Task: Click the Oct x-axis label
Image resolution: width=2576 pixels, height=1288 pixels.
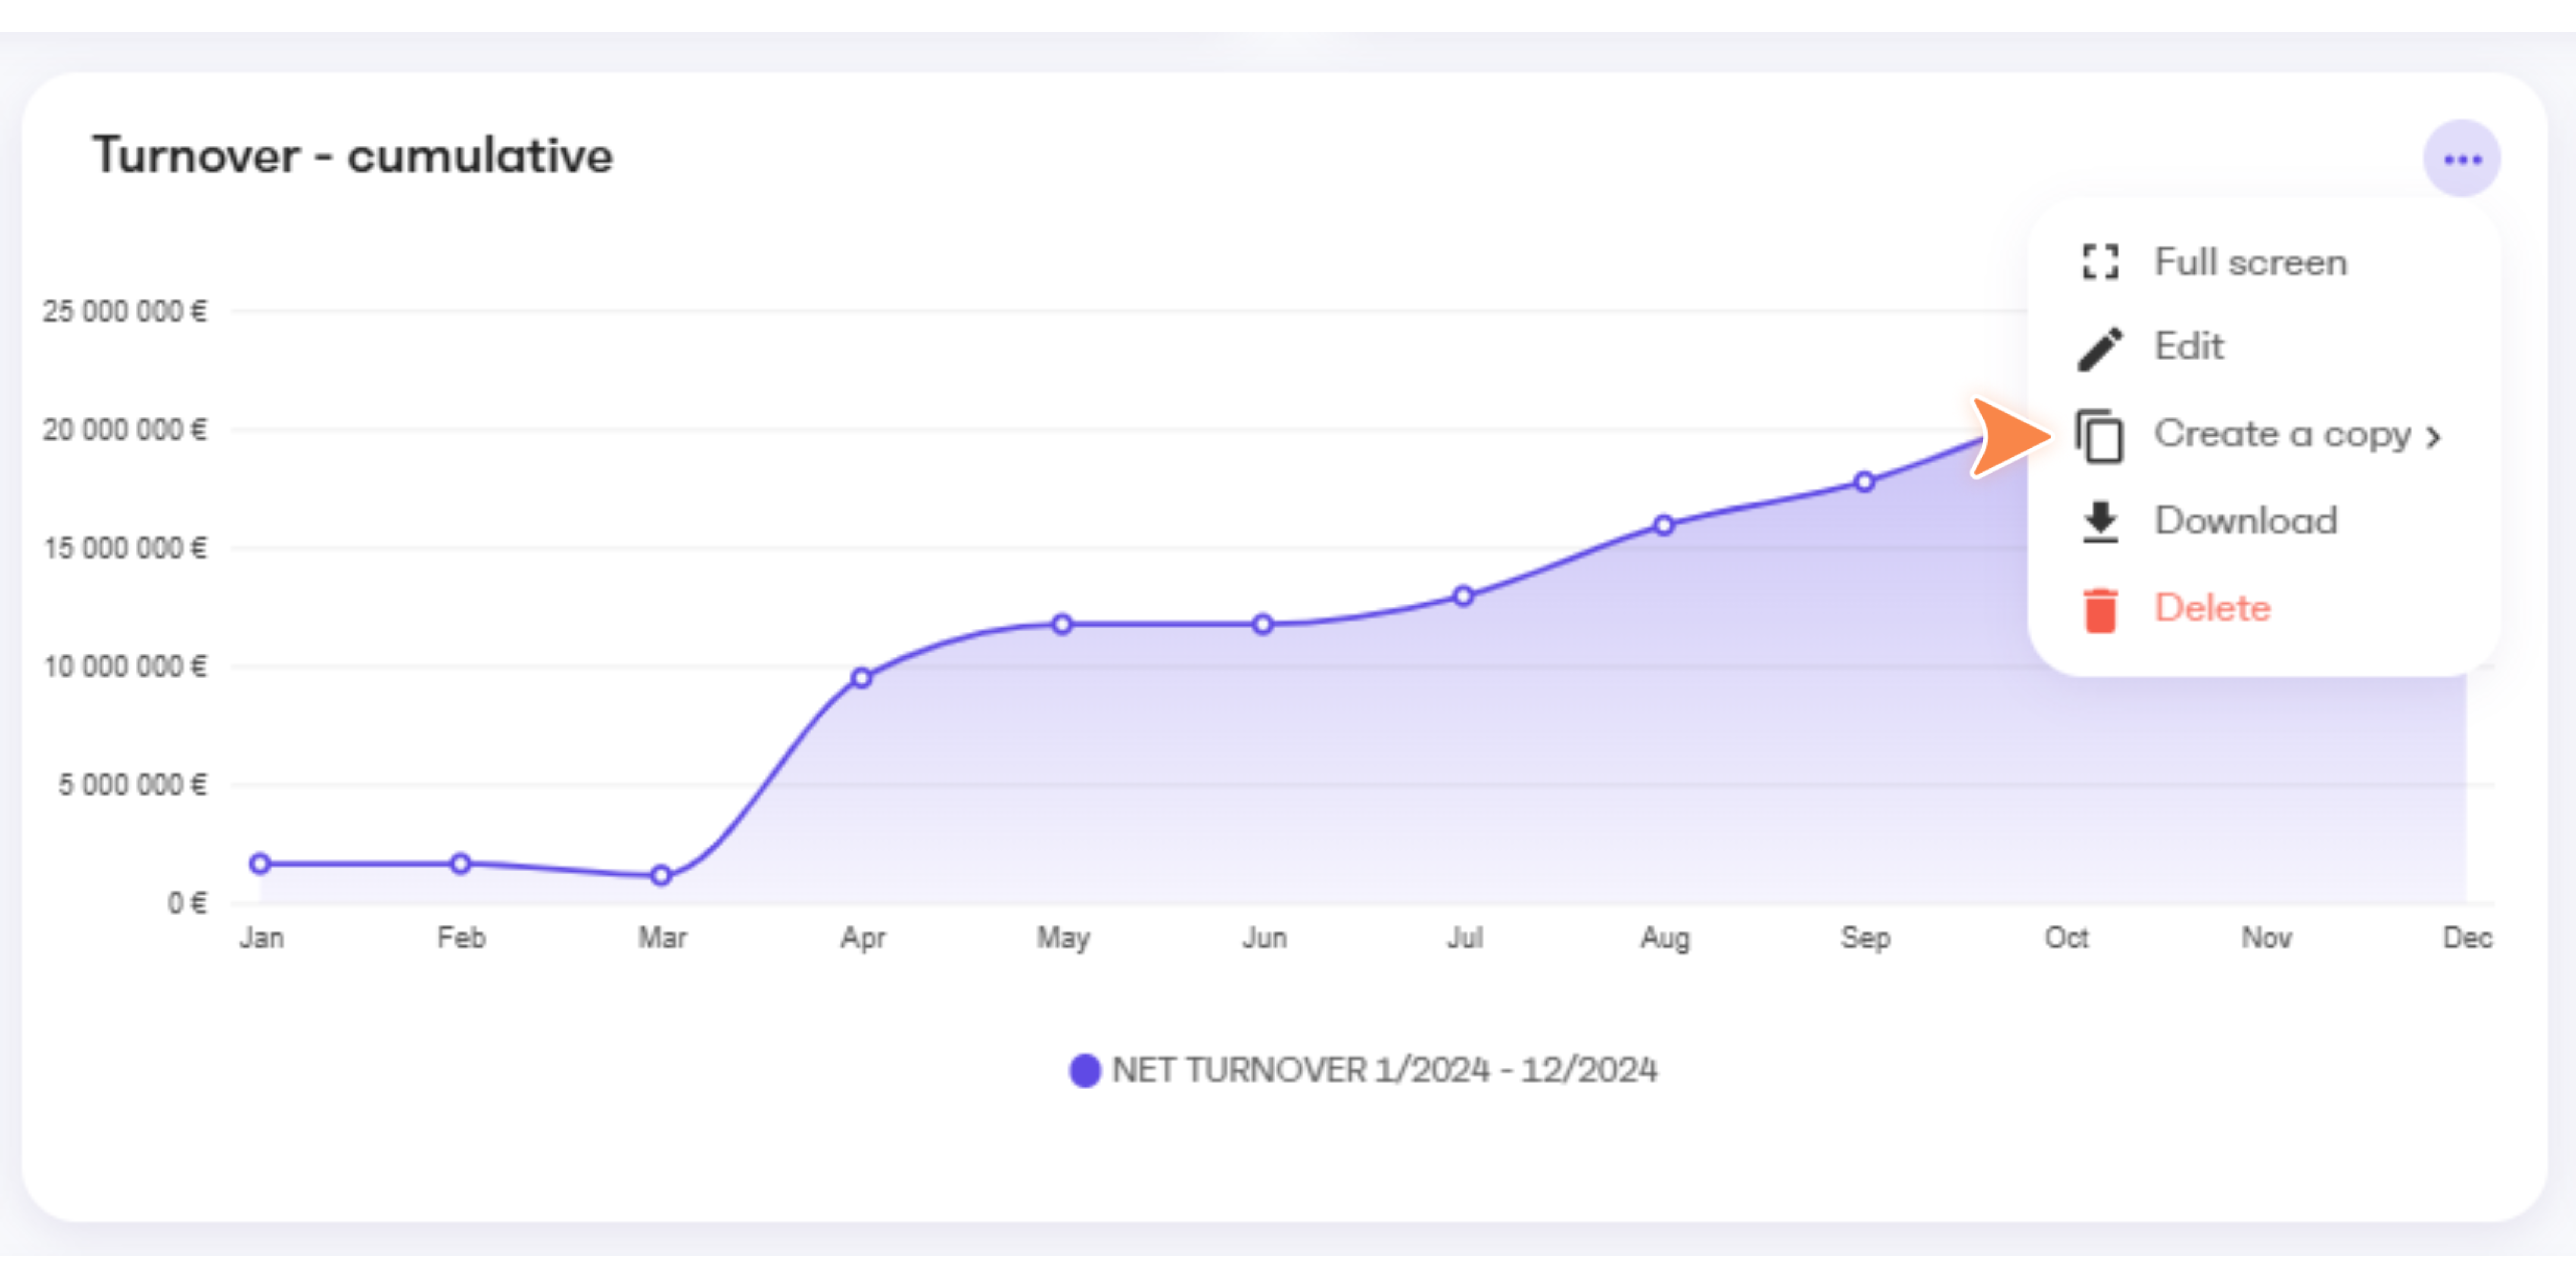Action: coord(2066,938)
